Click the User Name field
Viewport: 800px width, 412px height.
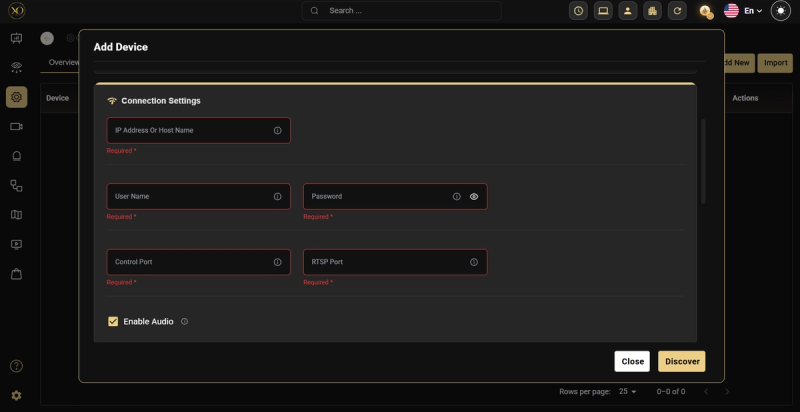[x=198, y=196]
